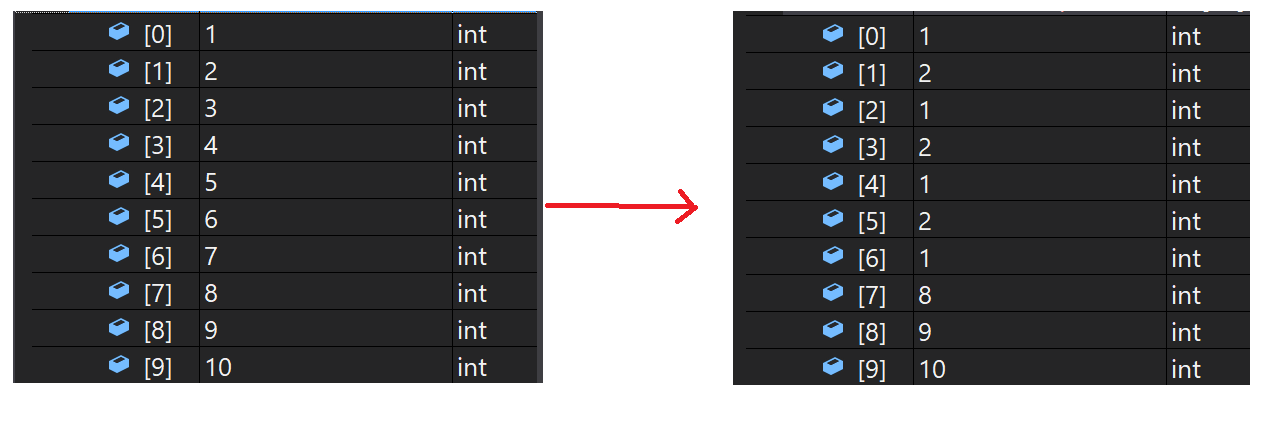Click the cube icon of [9] in left panel
The width and height of the screenshot is (1273, 421).
[x=119, y=366]
